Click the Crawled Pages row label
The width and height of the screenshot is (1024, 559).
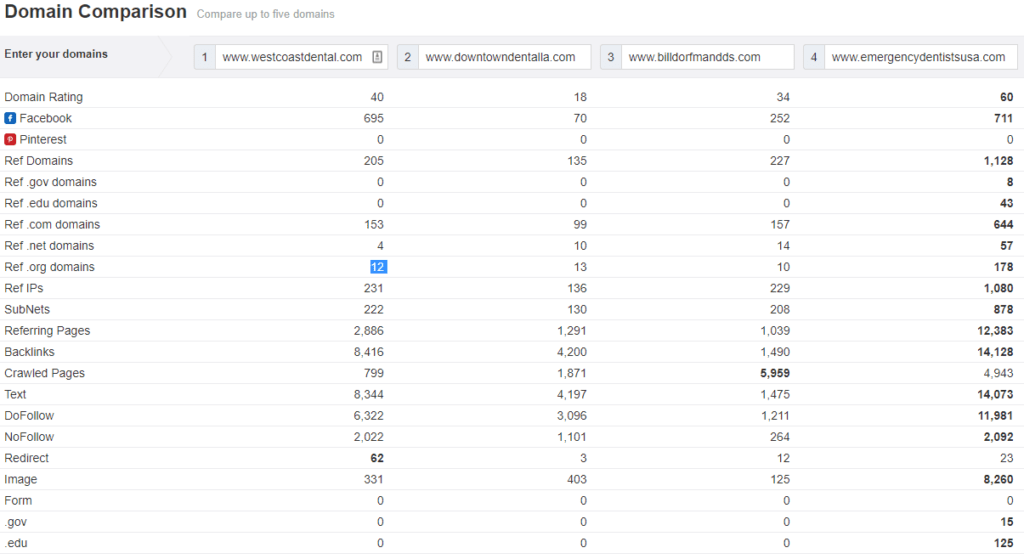44,373
